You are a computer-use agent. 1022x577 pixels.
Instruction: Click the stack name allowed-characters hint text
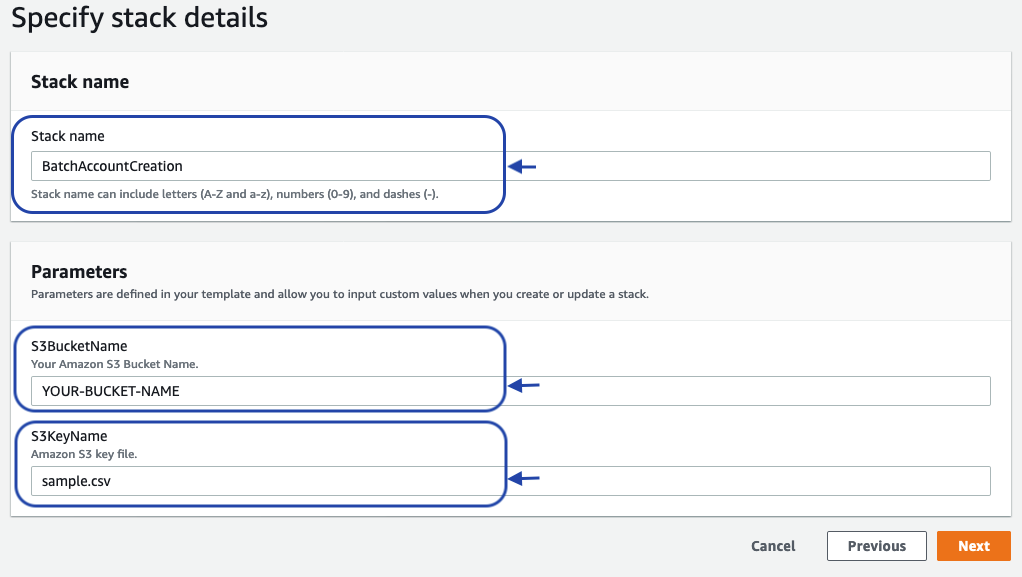pos(235,194)
